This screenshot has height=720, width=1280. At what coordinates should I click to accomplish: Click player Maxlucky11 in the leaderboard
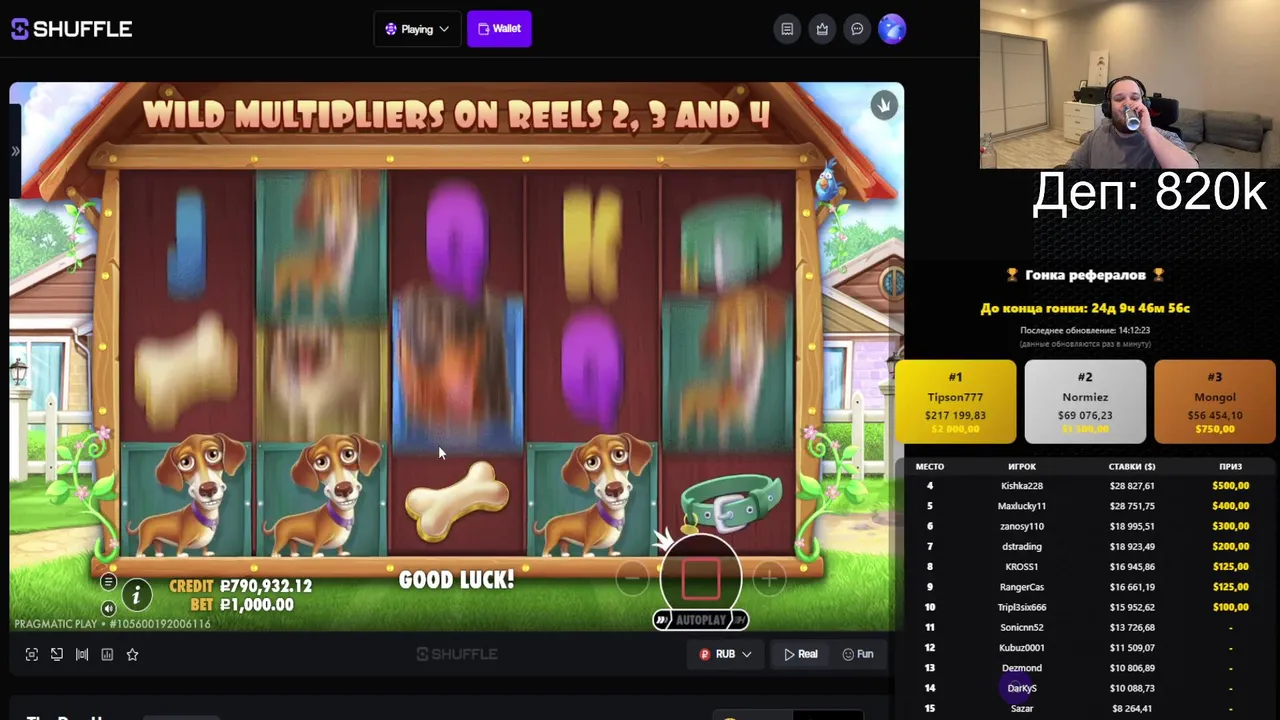(x=1021, y=506)
